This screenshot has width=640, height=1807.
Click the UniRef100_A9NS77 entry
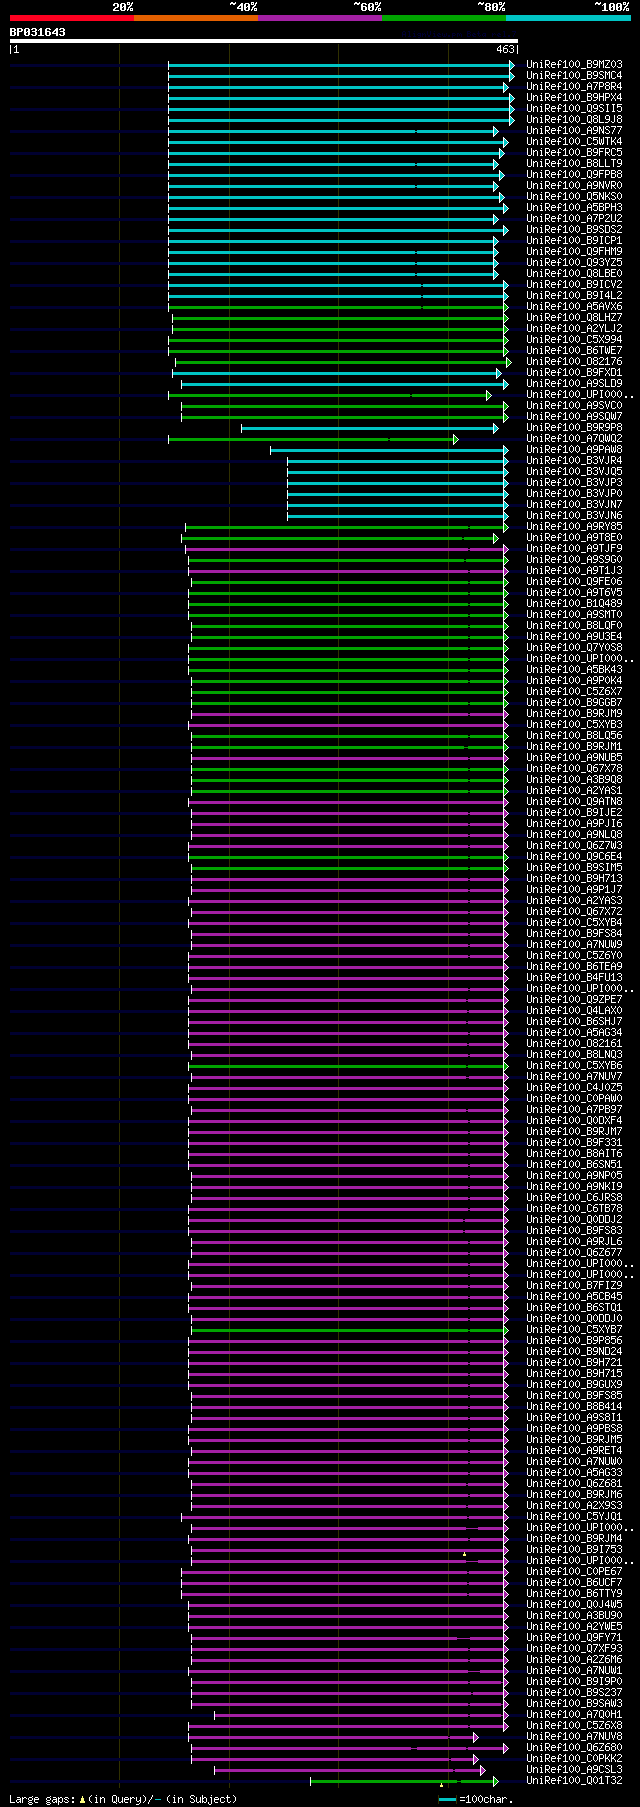574,130
